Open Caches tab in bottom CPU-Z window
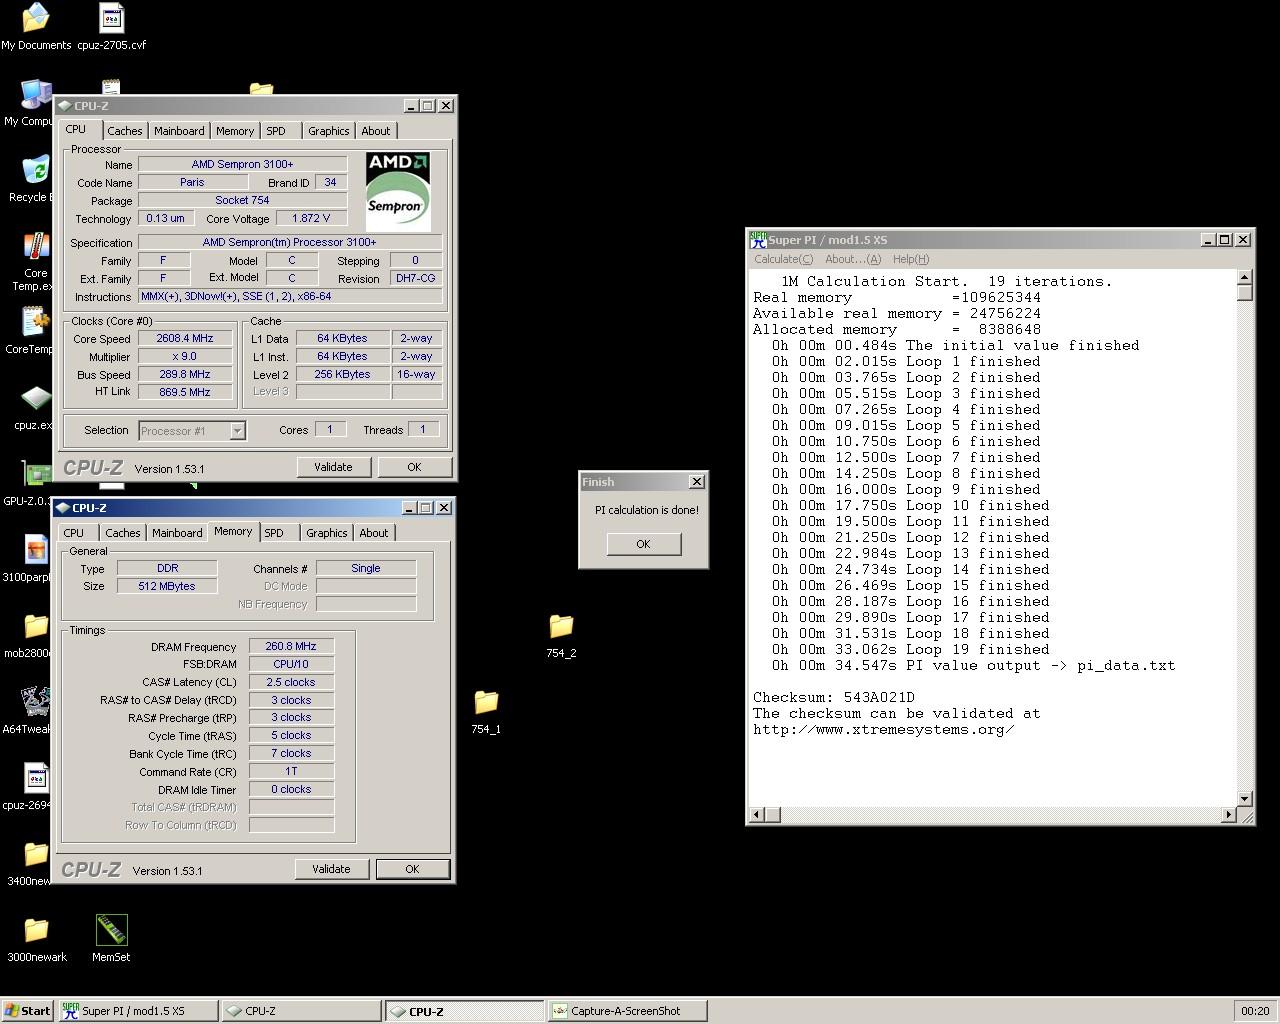 click(x=123, y=533)
